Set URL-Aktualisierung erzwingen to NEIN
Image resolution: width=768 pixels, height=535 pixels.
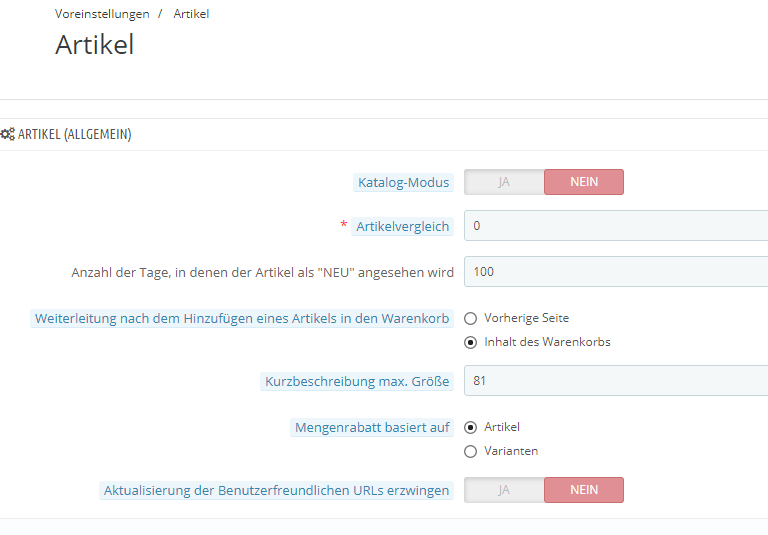(x=584, y=490)
